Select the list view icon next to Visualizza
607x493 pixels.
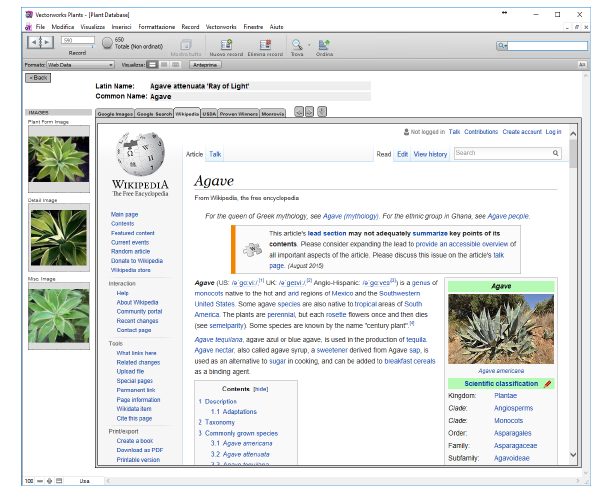164,65
